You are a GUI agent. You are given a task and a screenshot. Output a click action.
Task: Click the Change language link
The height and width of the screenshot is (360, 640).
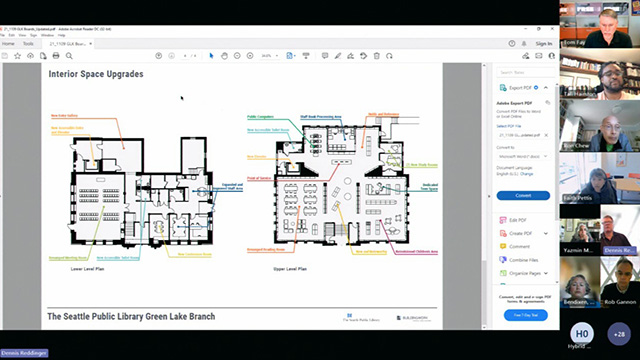[x=527, y=174]
